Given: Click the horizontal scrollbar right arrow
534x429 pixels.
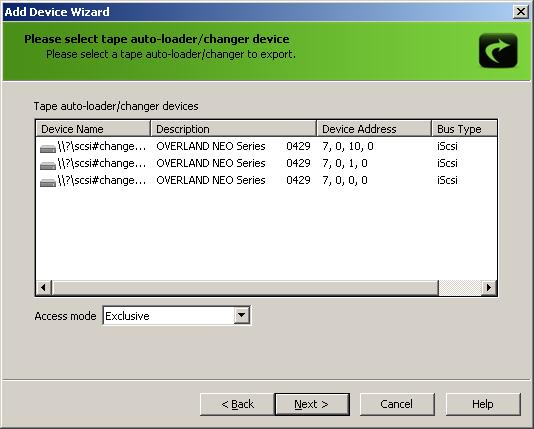Looking at the screenshot, I should click(489, 287).
